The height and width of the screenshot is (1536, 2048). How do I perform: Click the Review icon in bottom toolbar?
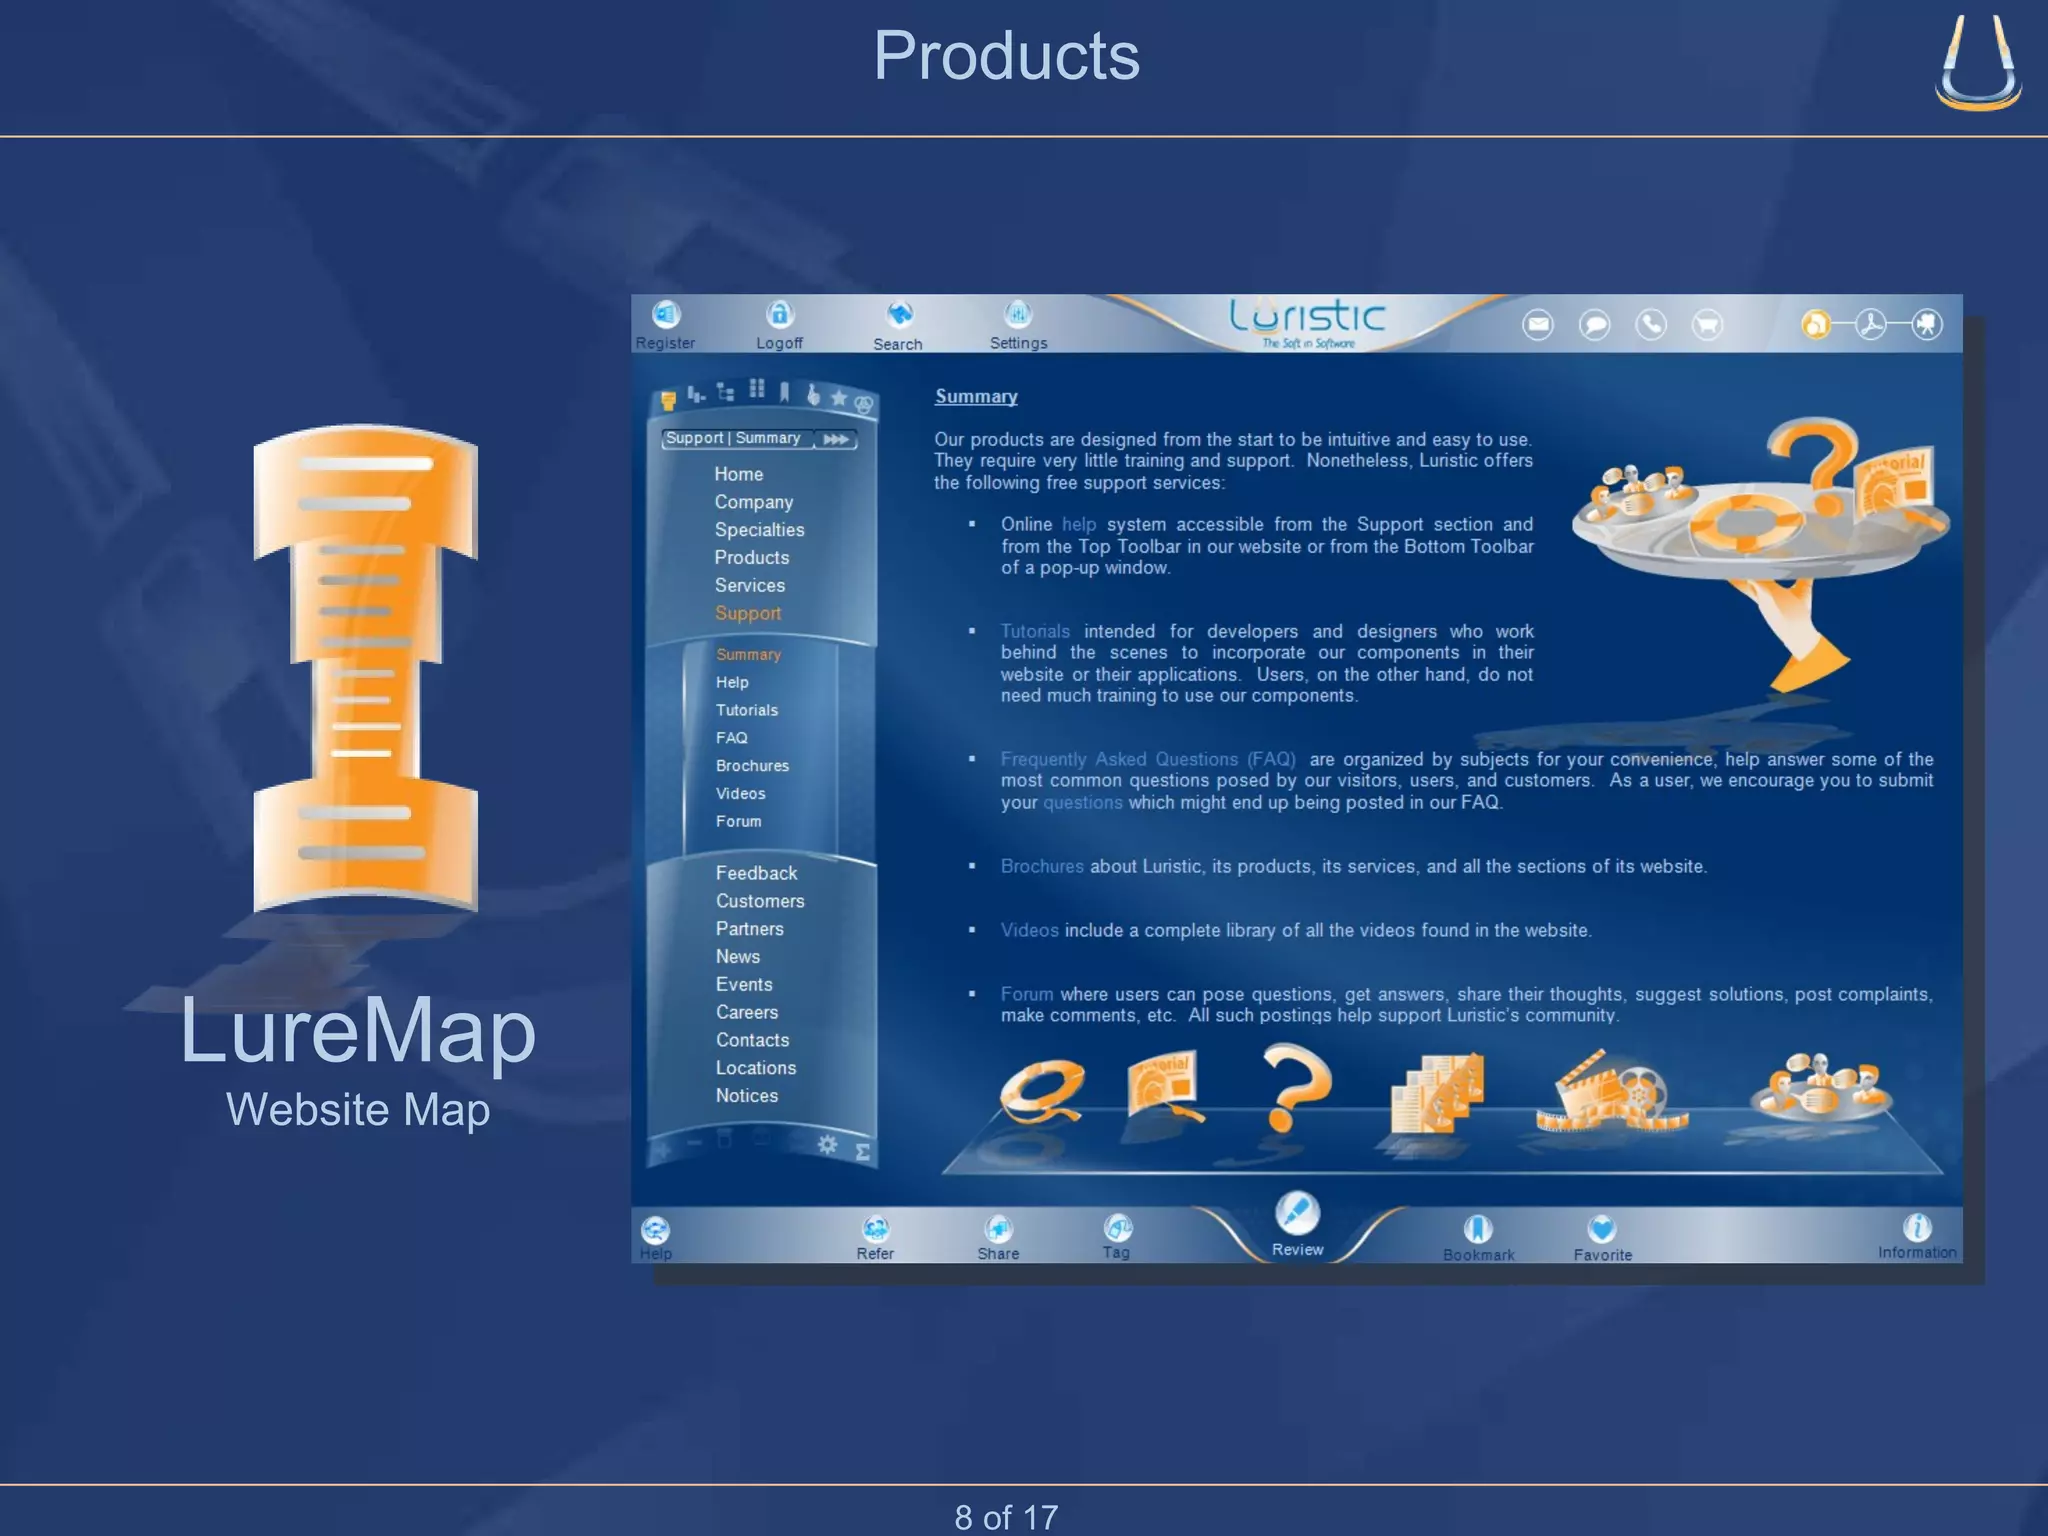(1297, 1214)
